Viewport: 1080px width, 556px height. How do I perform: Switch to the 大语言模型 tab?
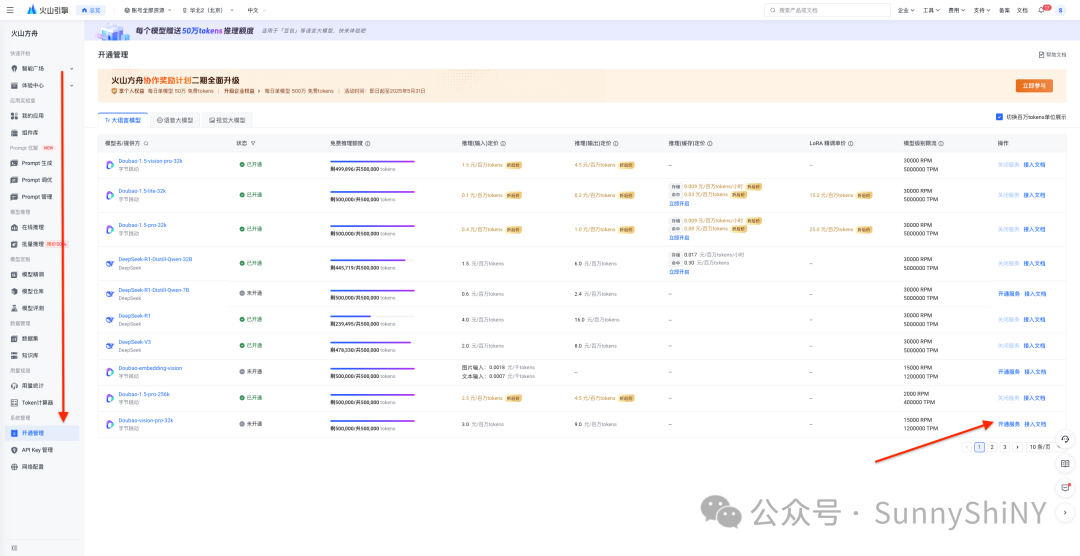(x=123, y=120)
